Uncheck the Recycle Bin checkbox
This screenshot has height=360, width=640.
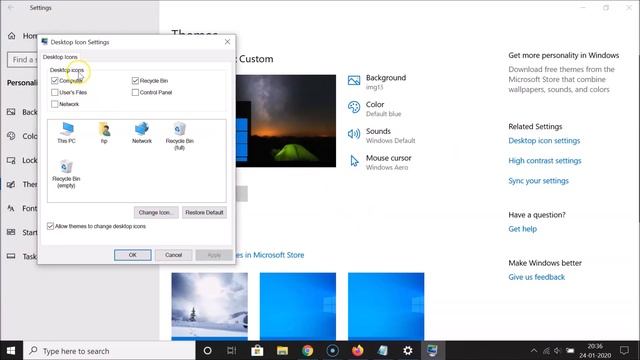tap(135, 81)
